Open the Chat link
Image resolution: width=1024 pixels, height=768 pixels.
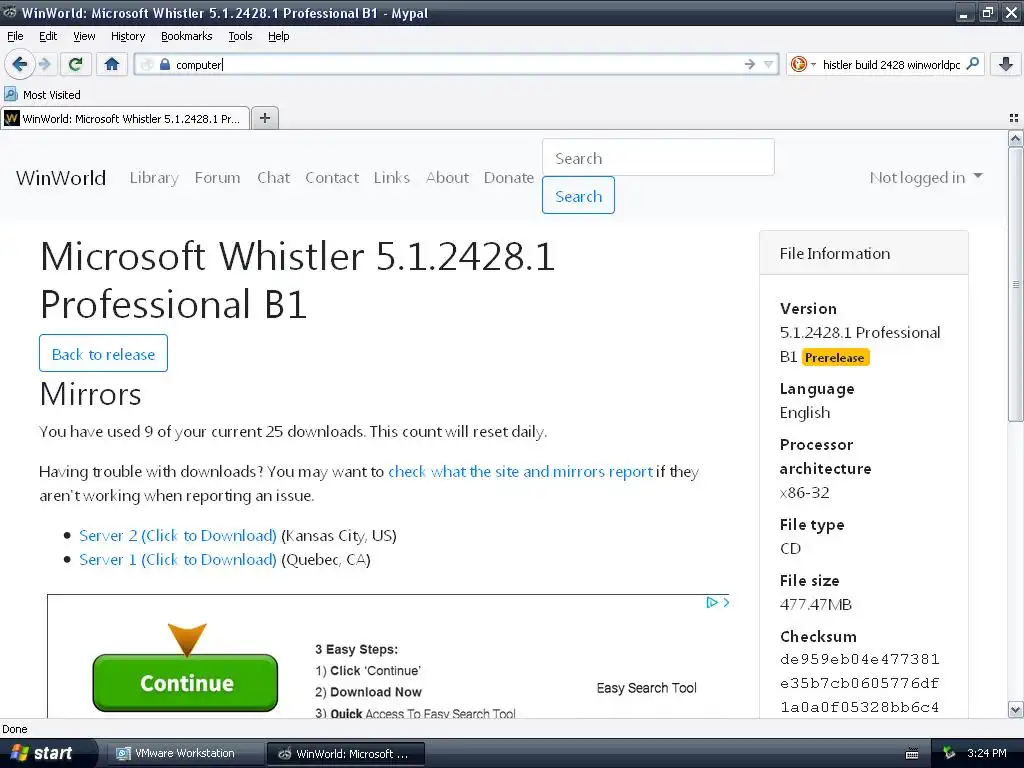tap(274, 178)
